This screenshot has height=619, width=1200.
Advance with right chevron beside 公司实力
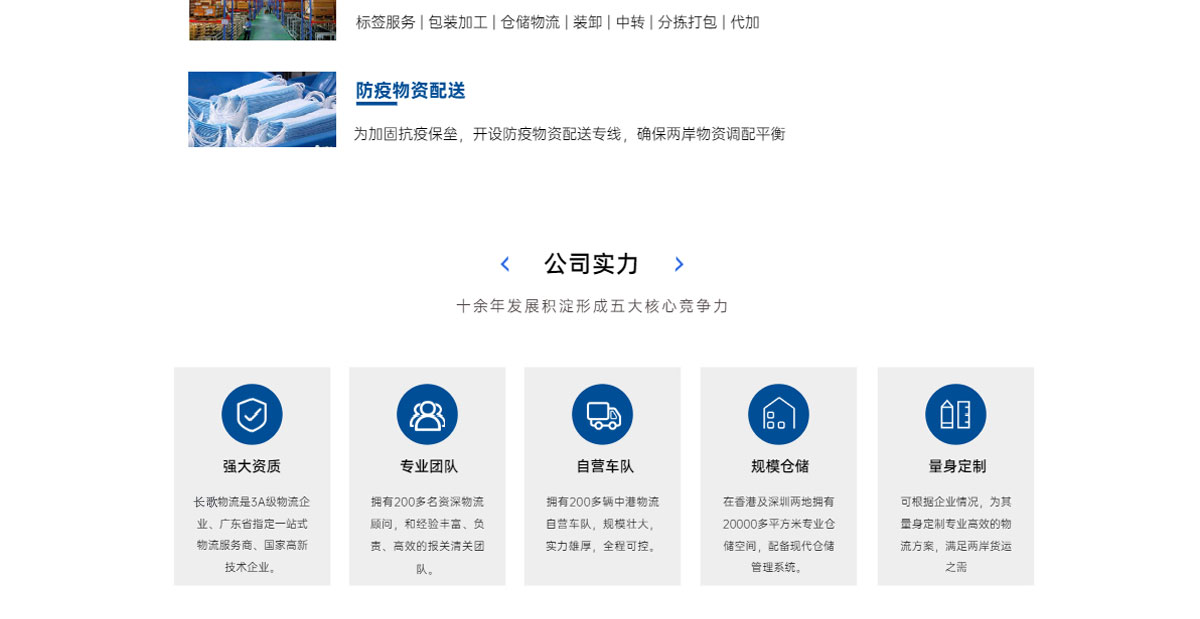pyautogui.click(x=679, y=264)
